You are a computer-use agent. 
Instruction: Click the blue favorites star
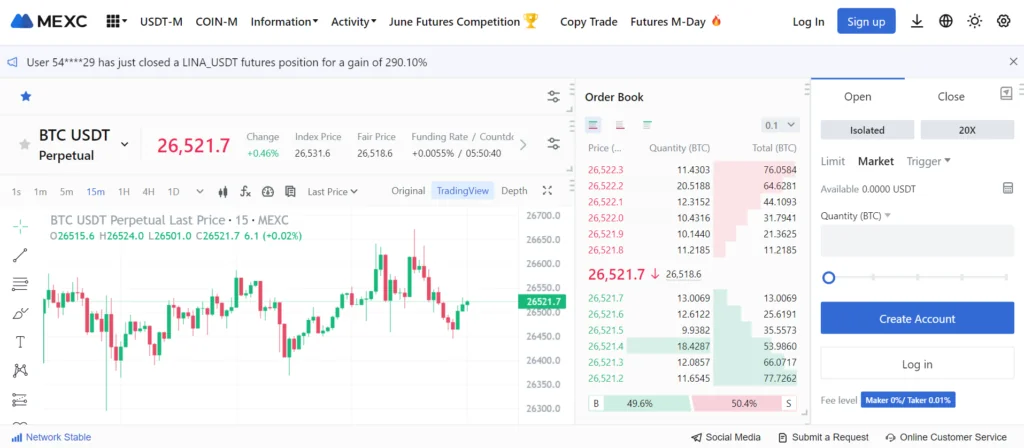tap(25, 97)
